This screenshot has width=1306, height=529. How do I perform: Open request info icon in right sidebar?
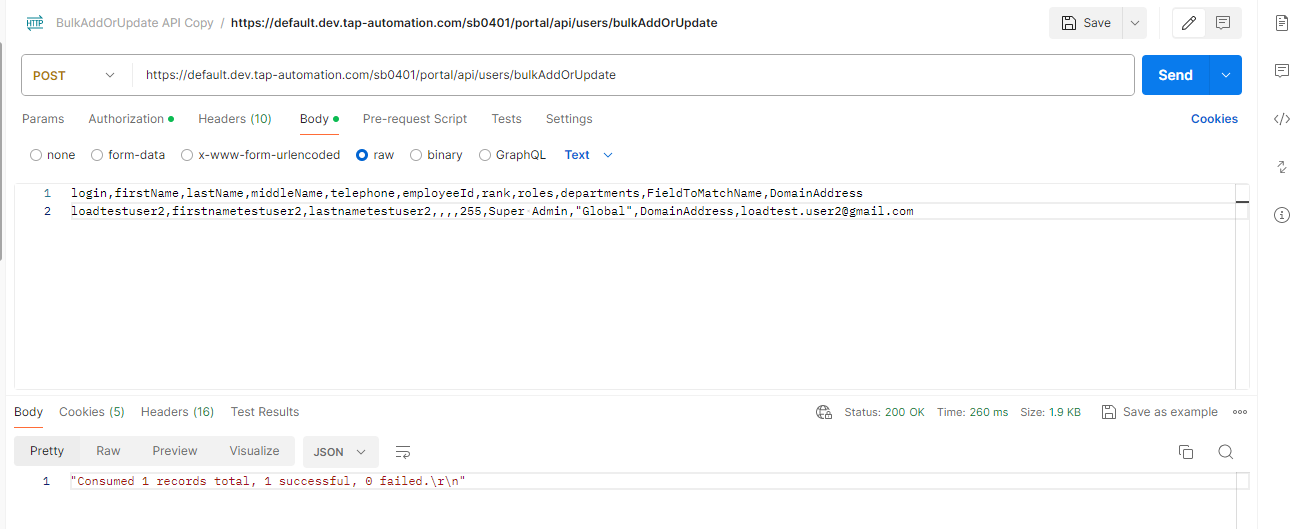coord(1281,215)
